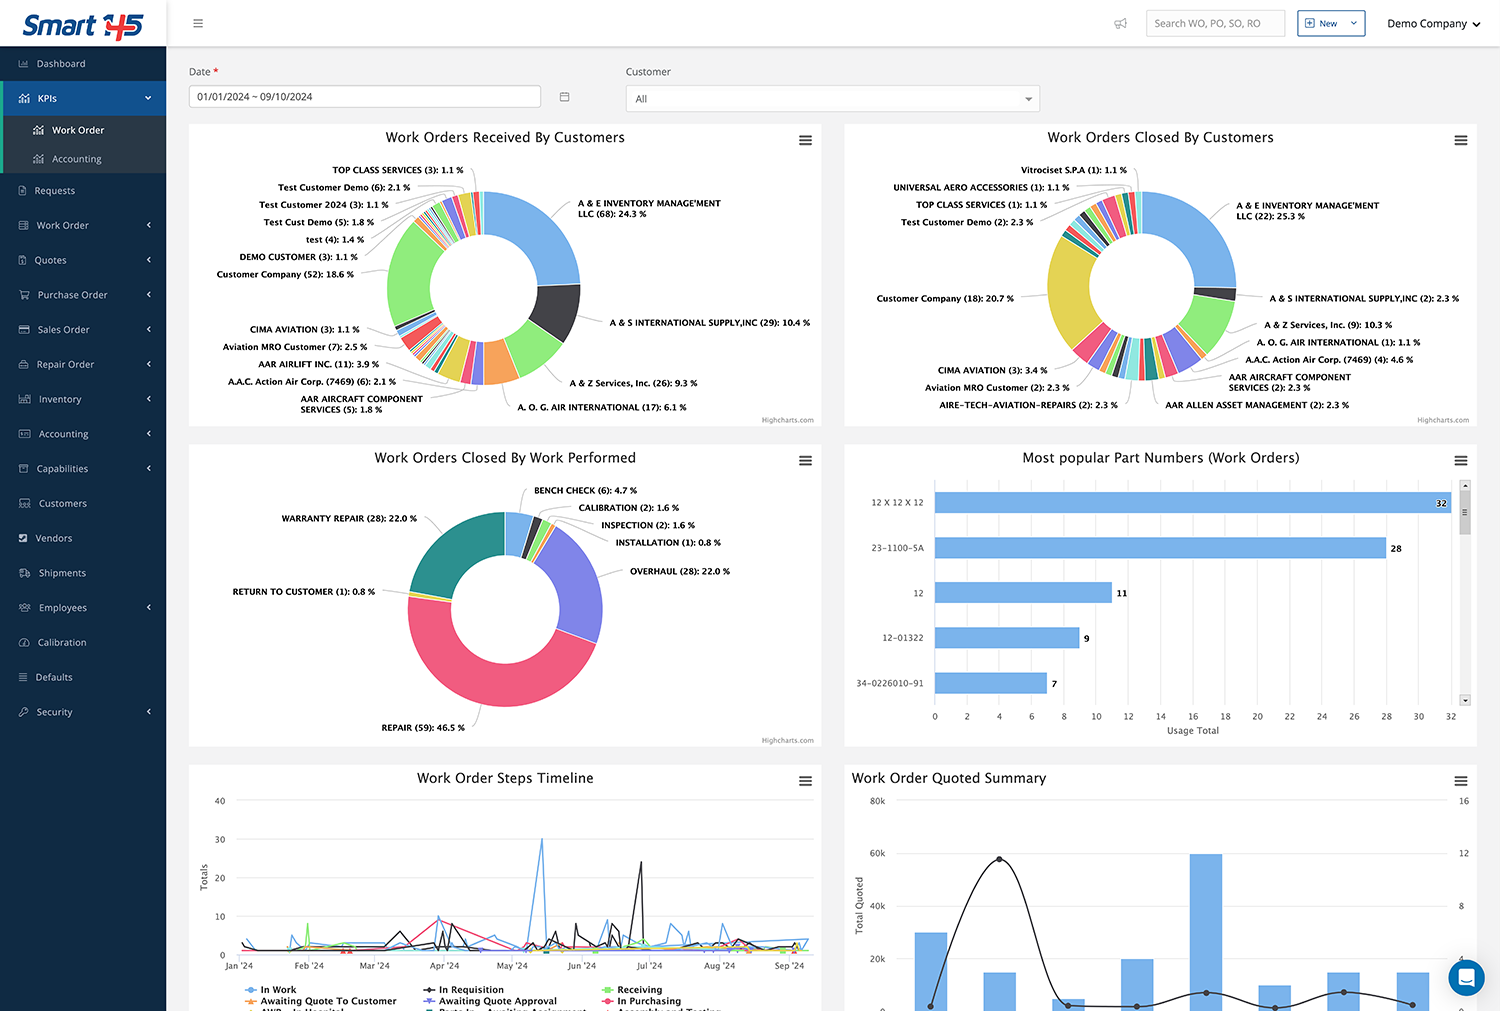
Task: Click the New button
Action: tap(1331, 23)
